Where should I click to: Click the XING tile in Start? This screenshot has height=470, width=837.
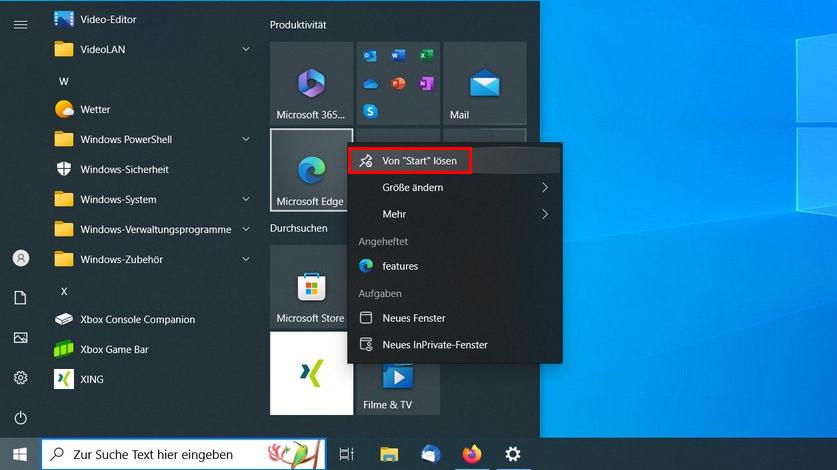pyautogui.click(x=311, y=373)
